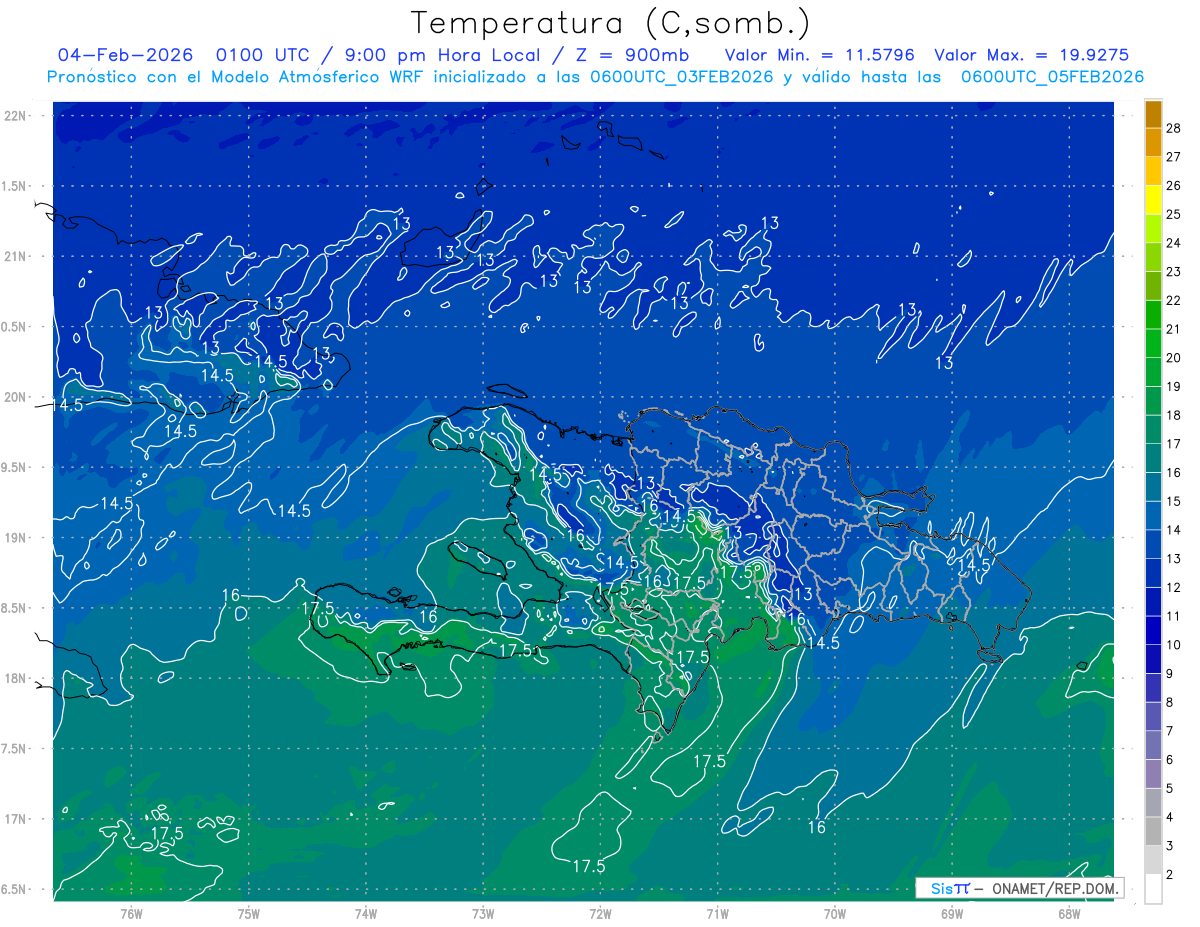Click the '75W' longitude axis label
Image resolution: width=1200 pixels, height=927 pixels.
click(x=249, y=914)
